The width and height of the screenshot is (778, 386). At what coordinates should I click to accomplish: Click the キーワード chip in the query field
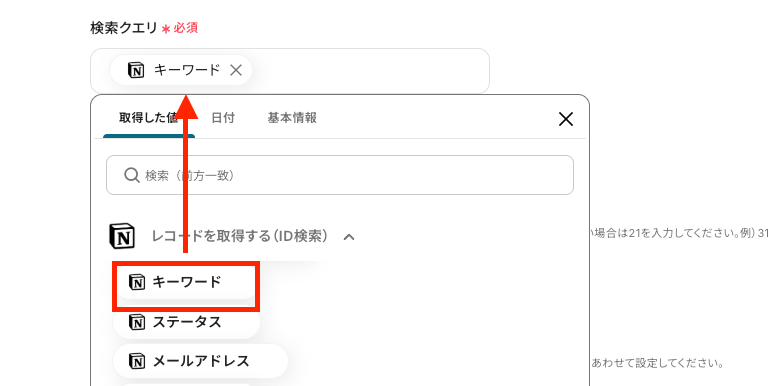tap(181, 70)
